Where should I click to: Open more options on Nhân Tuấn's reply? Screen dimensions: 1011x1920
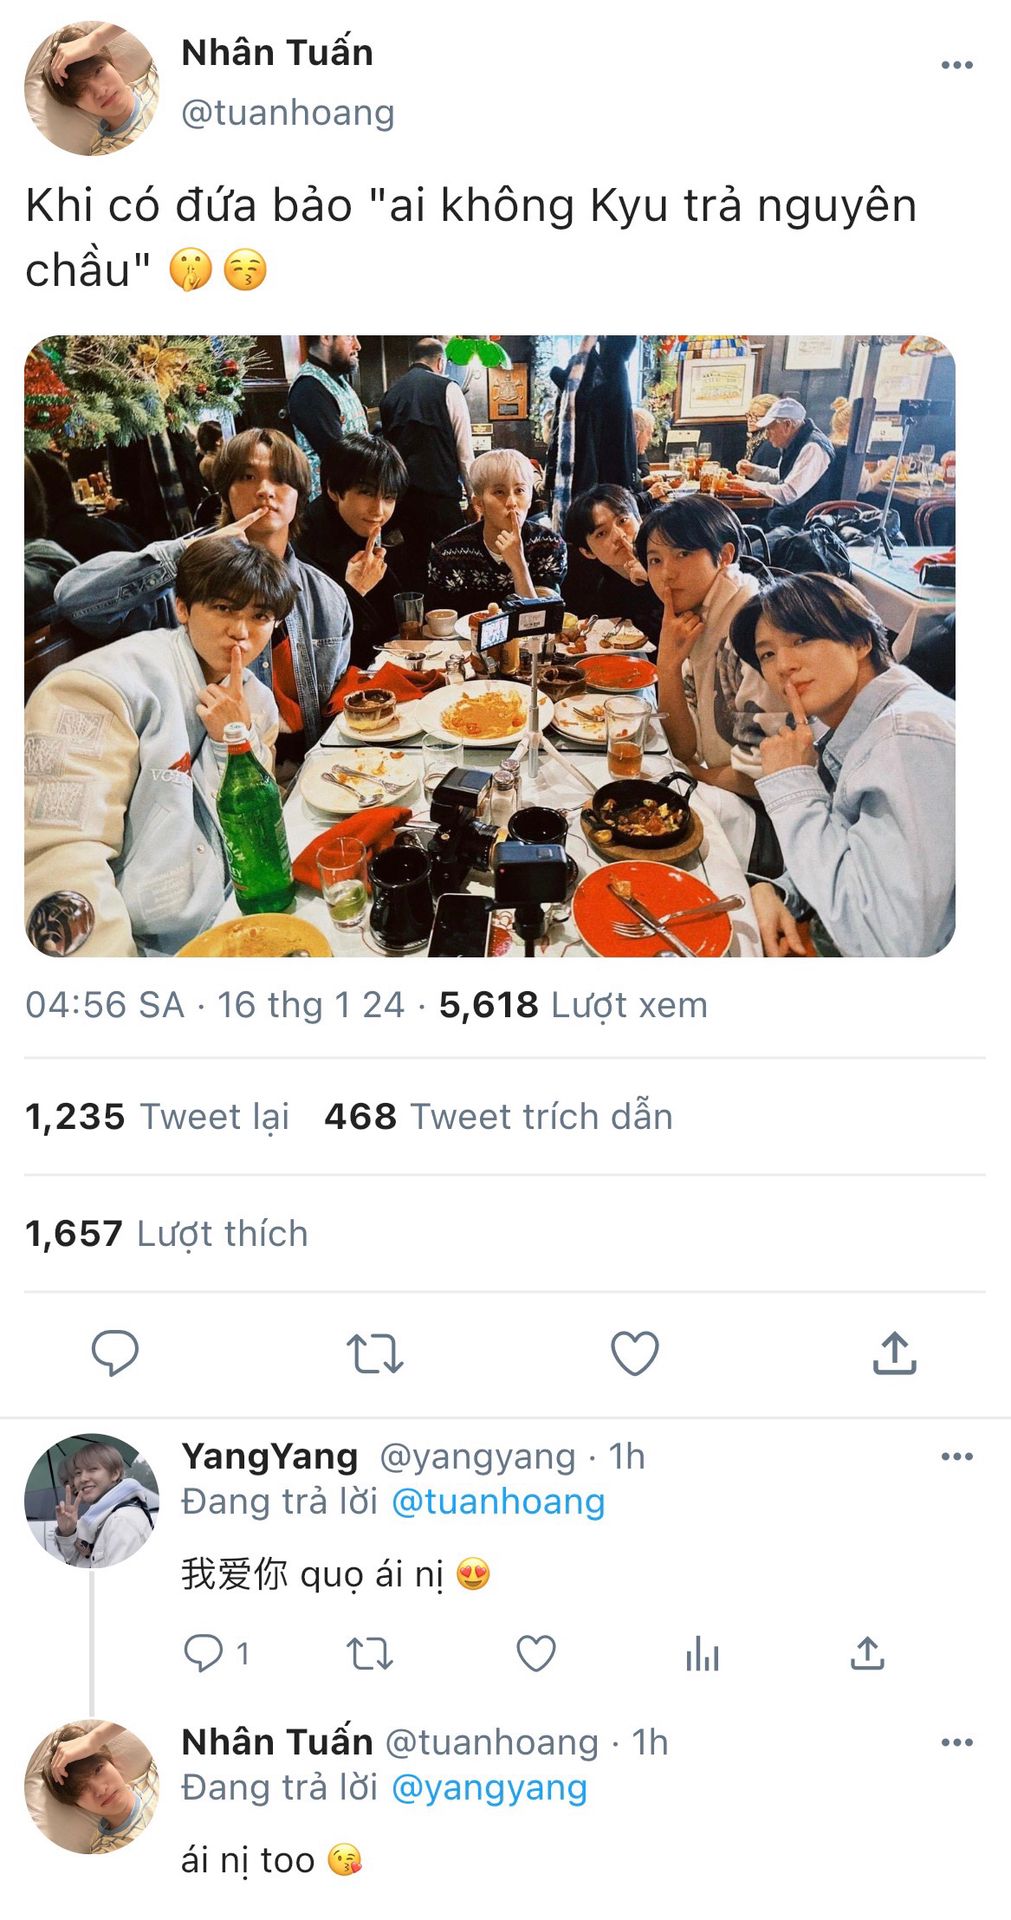(957, 1743)
